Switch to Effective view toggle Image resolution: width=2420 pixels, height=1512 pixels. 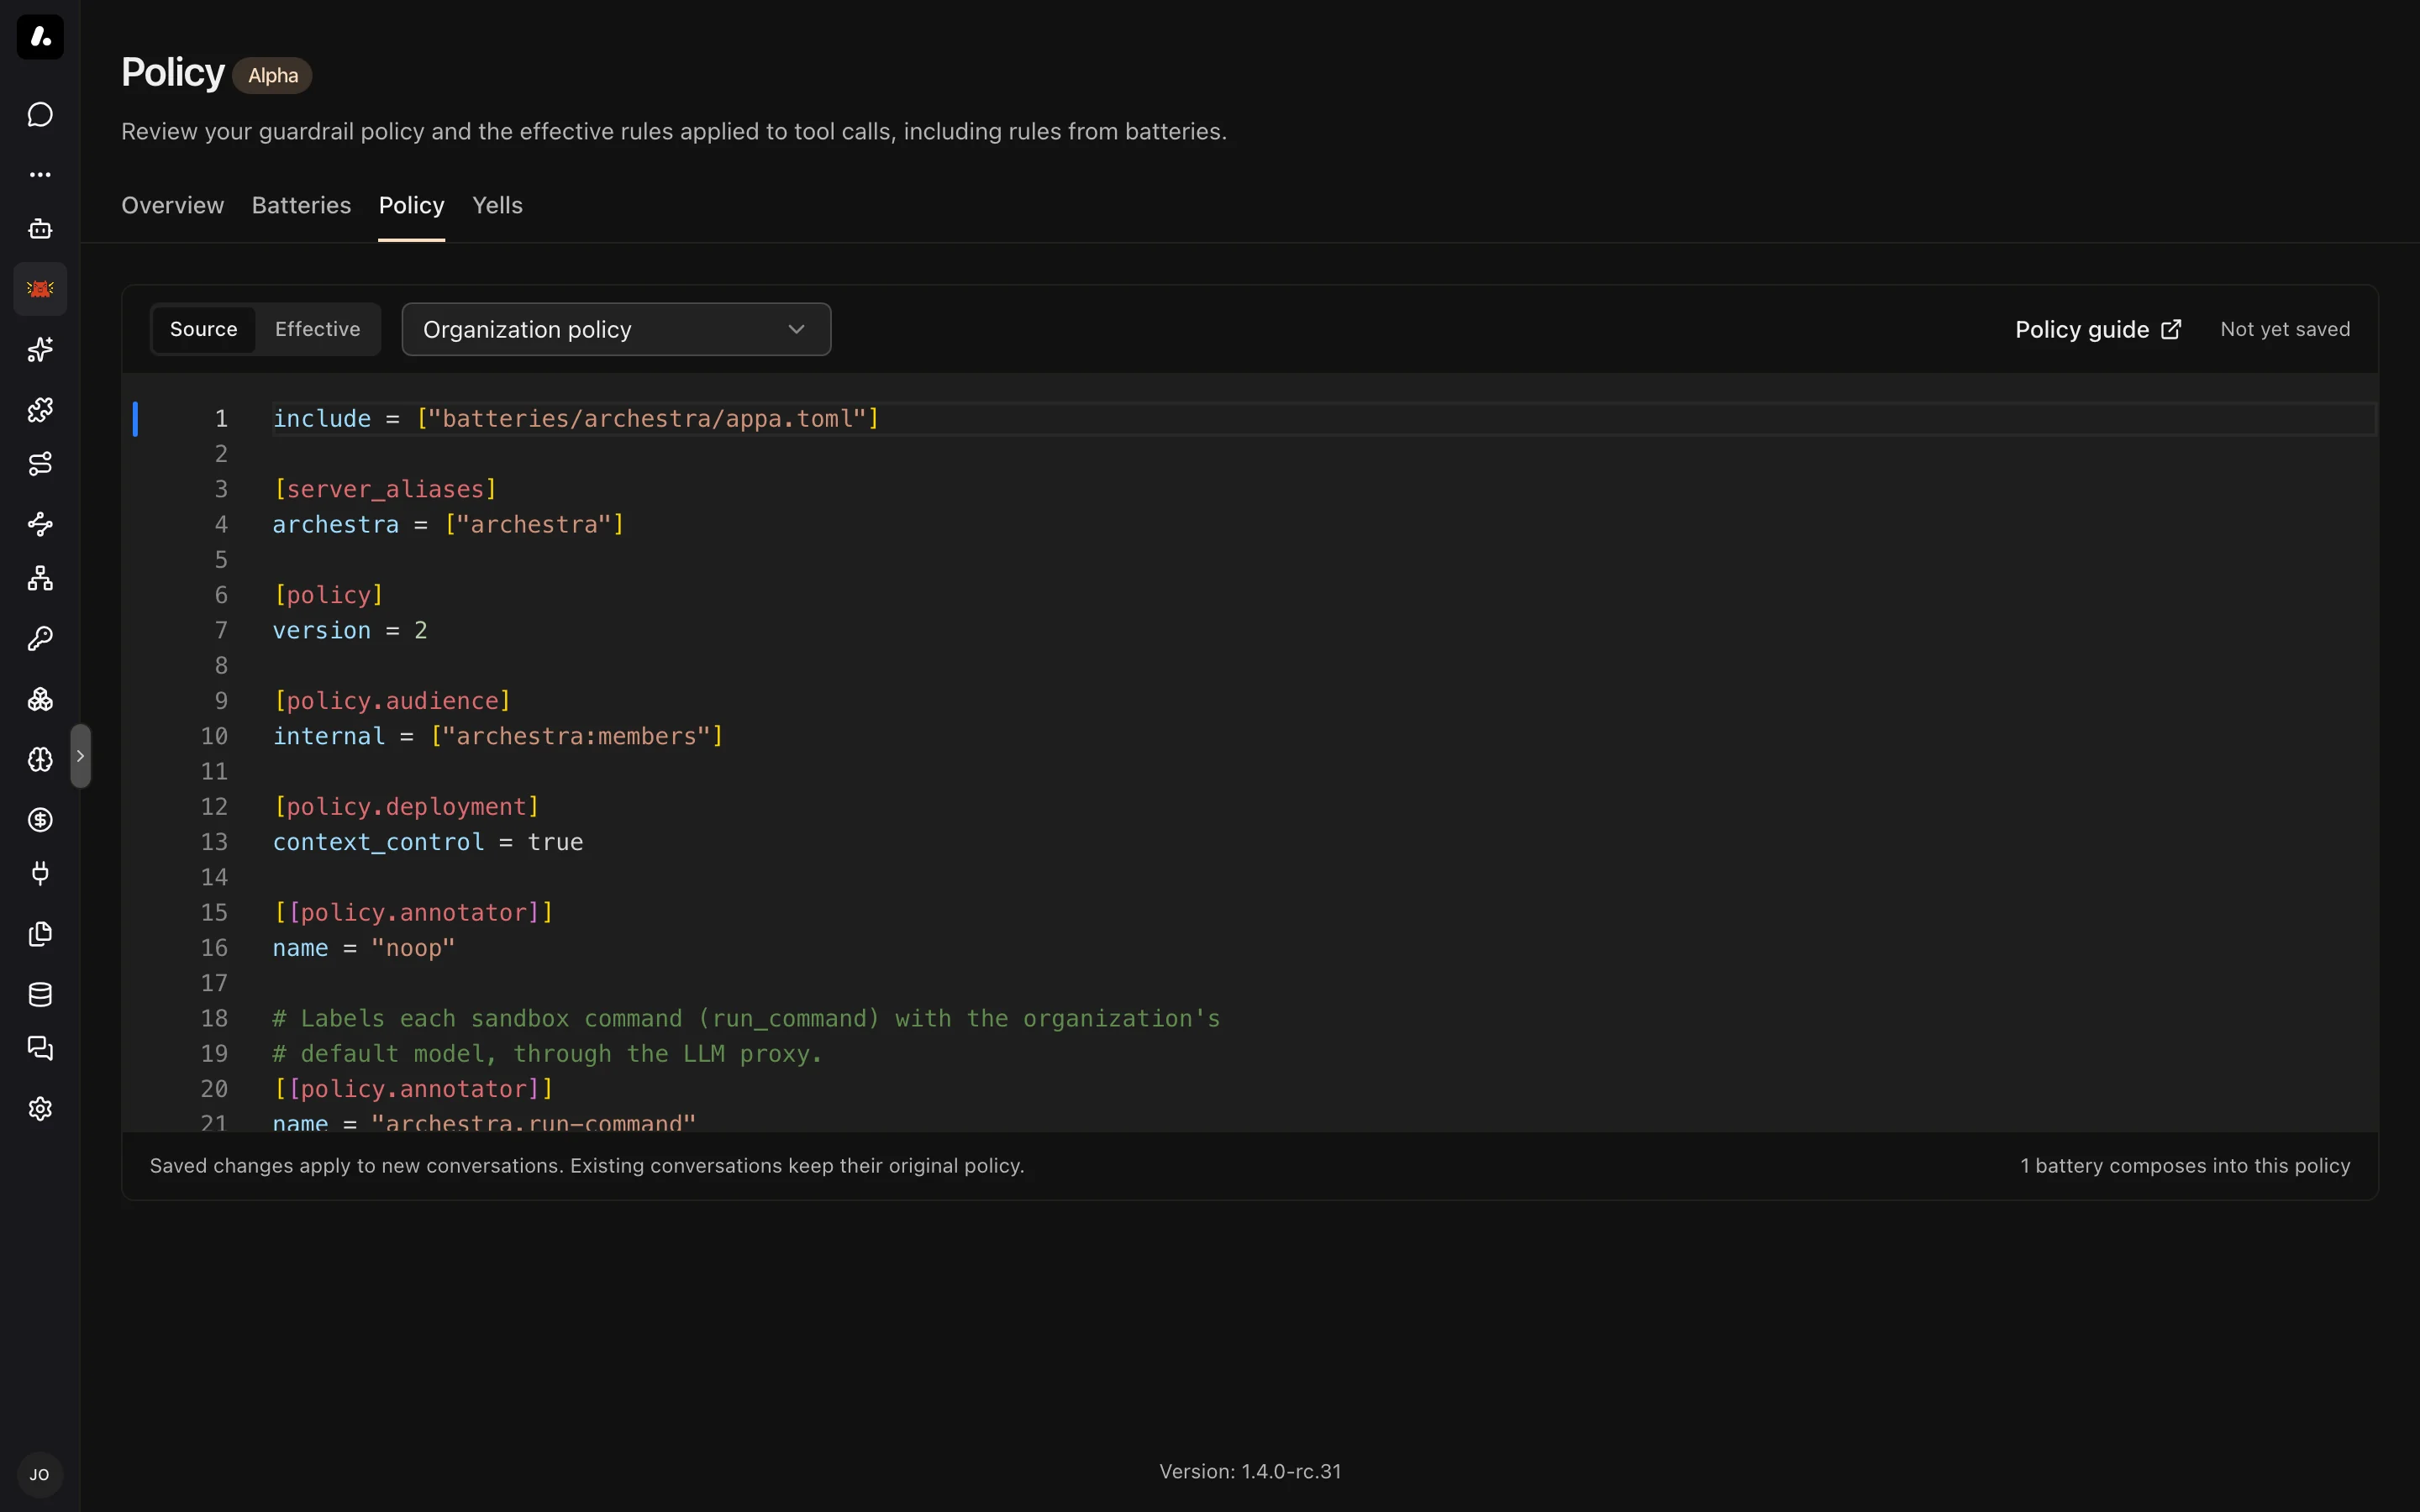(x=317, y=329)
